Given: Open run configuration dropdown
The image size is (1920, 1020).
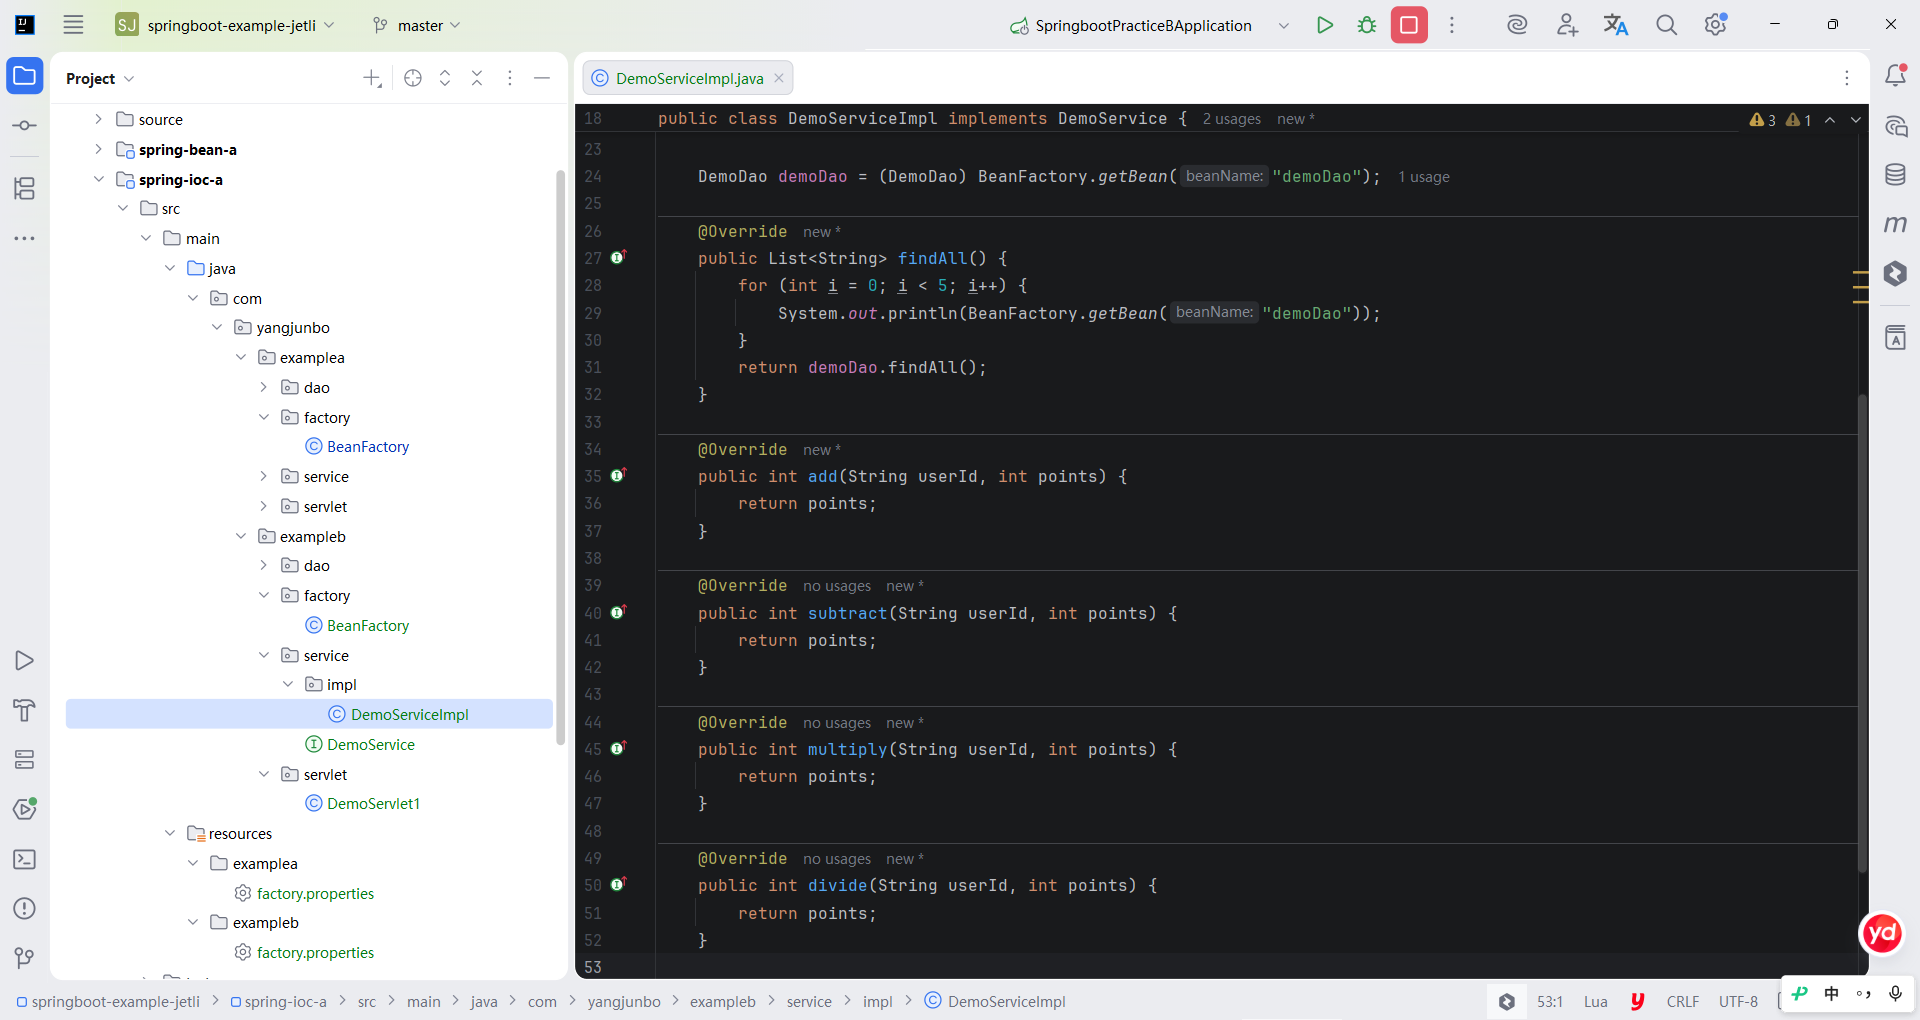Looking at the screenshot, I should point(1284,25).
